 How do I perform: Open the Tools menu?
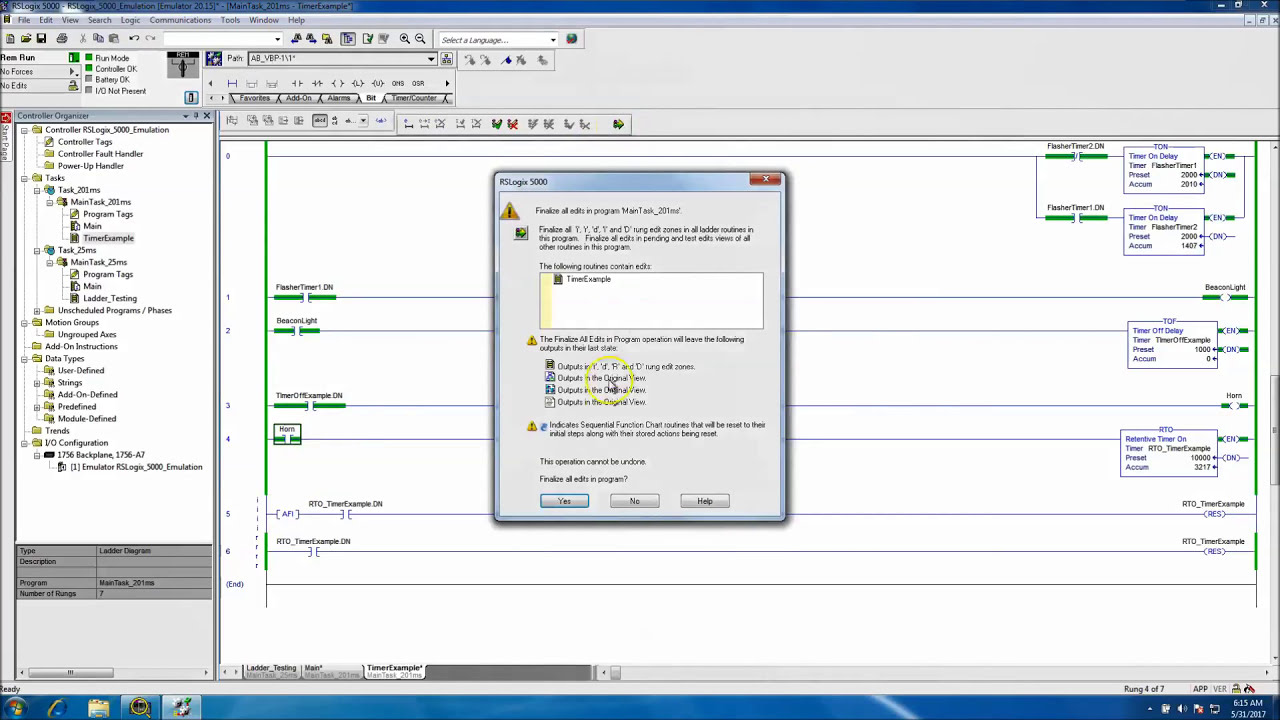pos(230,20)
